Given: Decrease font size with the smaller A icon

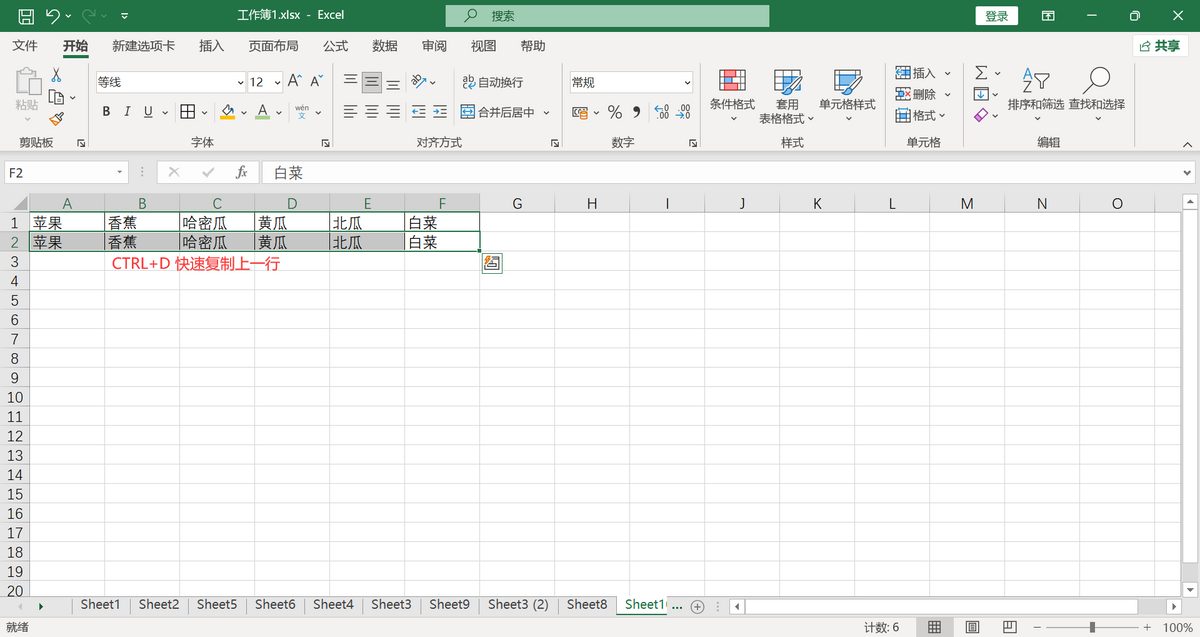Looking at the screenshot, I should point(316,82).
